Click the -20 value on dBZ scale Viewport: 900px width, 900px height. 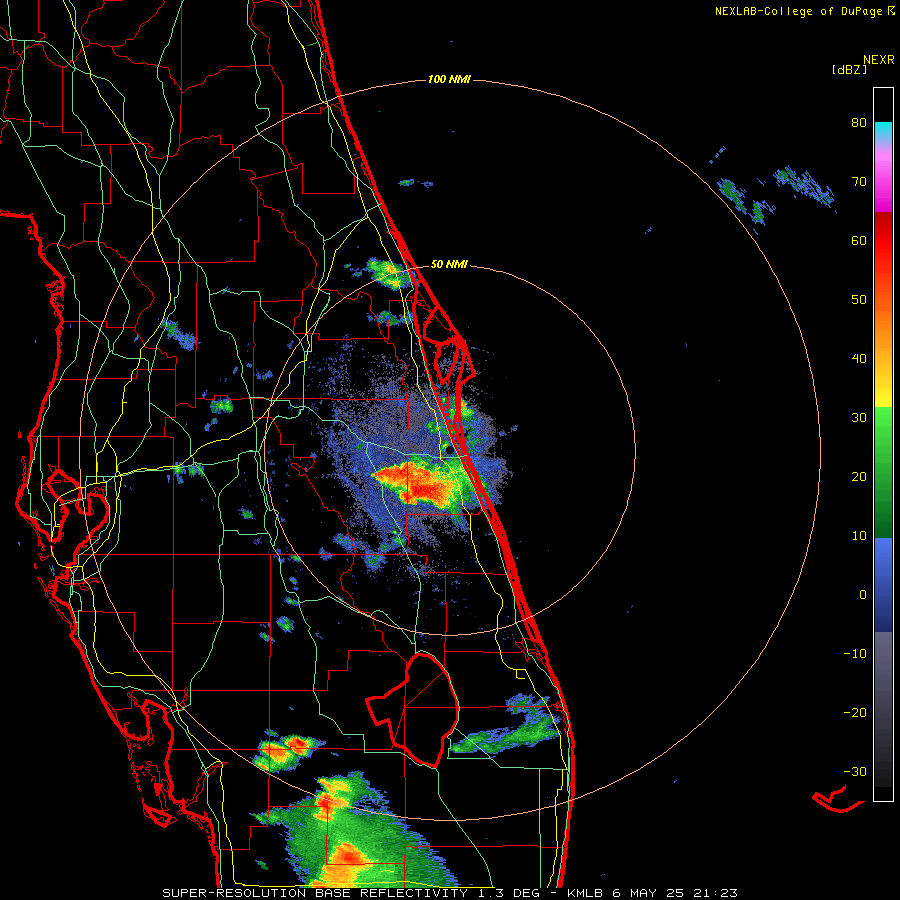click(x=855, y=713)
